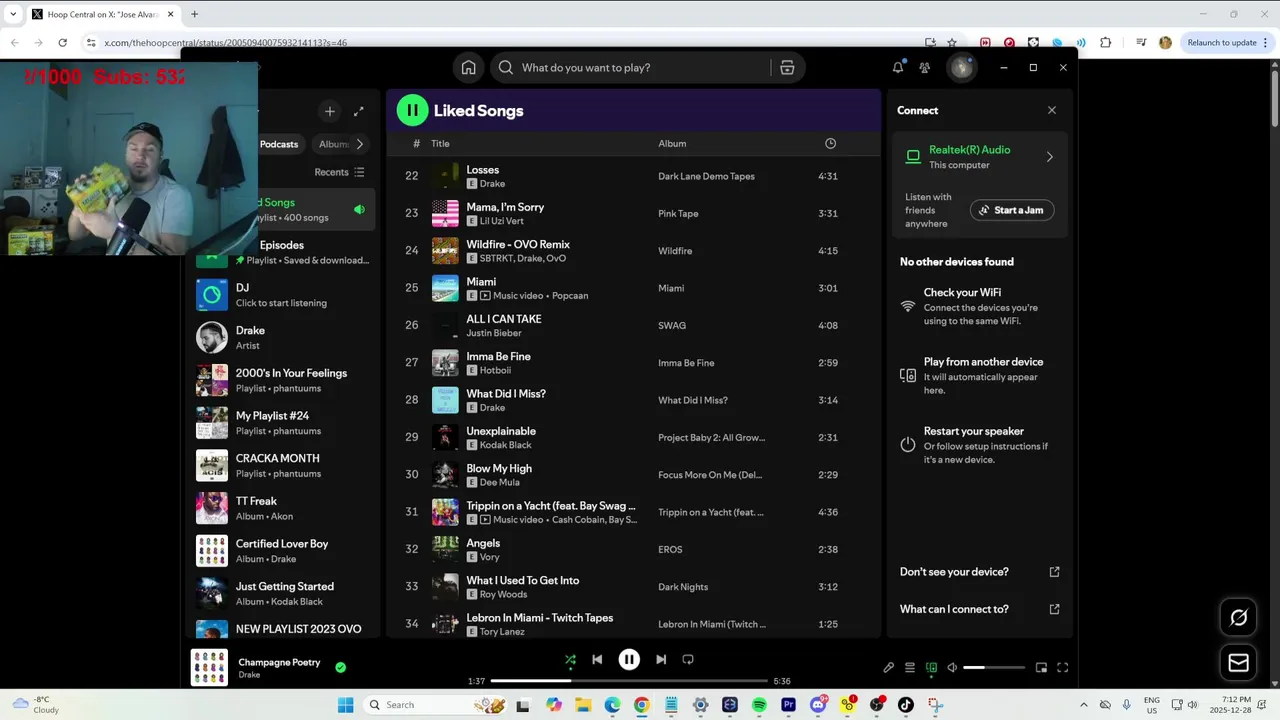Remove Champagne Poetry from Liked Songs checkmark

(x=341, y=667)
